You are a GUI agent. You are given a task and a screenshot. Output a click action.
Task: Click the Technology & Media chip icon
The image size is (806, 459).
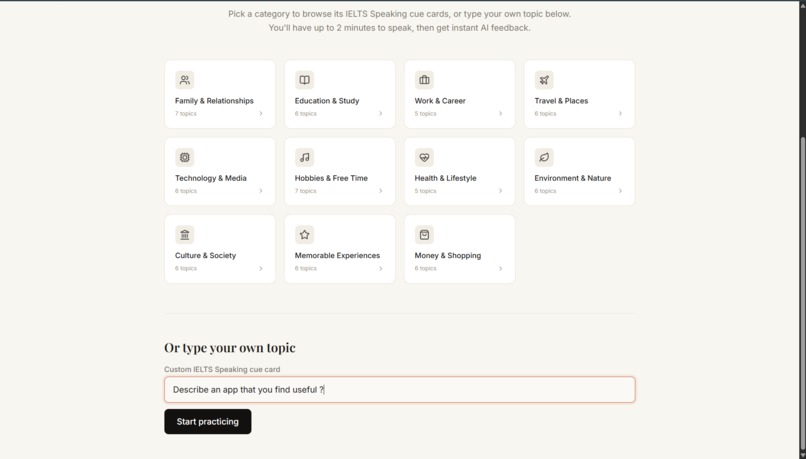click(x=185, y=157)
